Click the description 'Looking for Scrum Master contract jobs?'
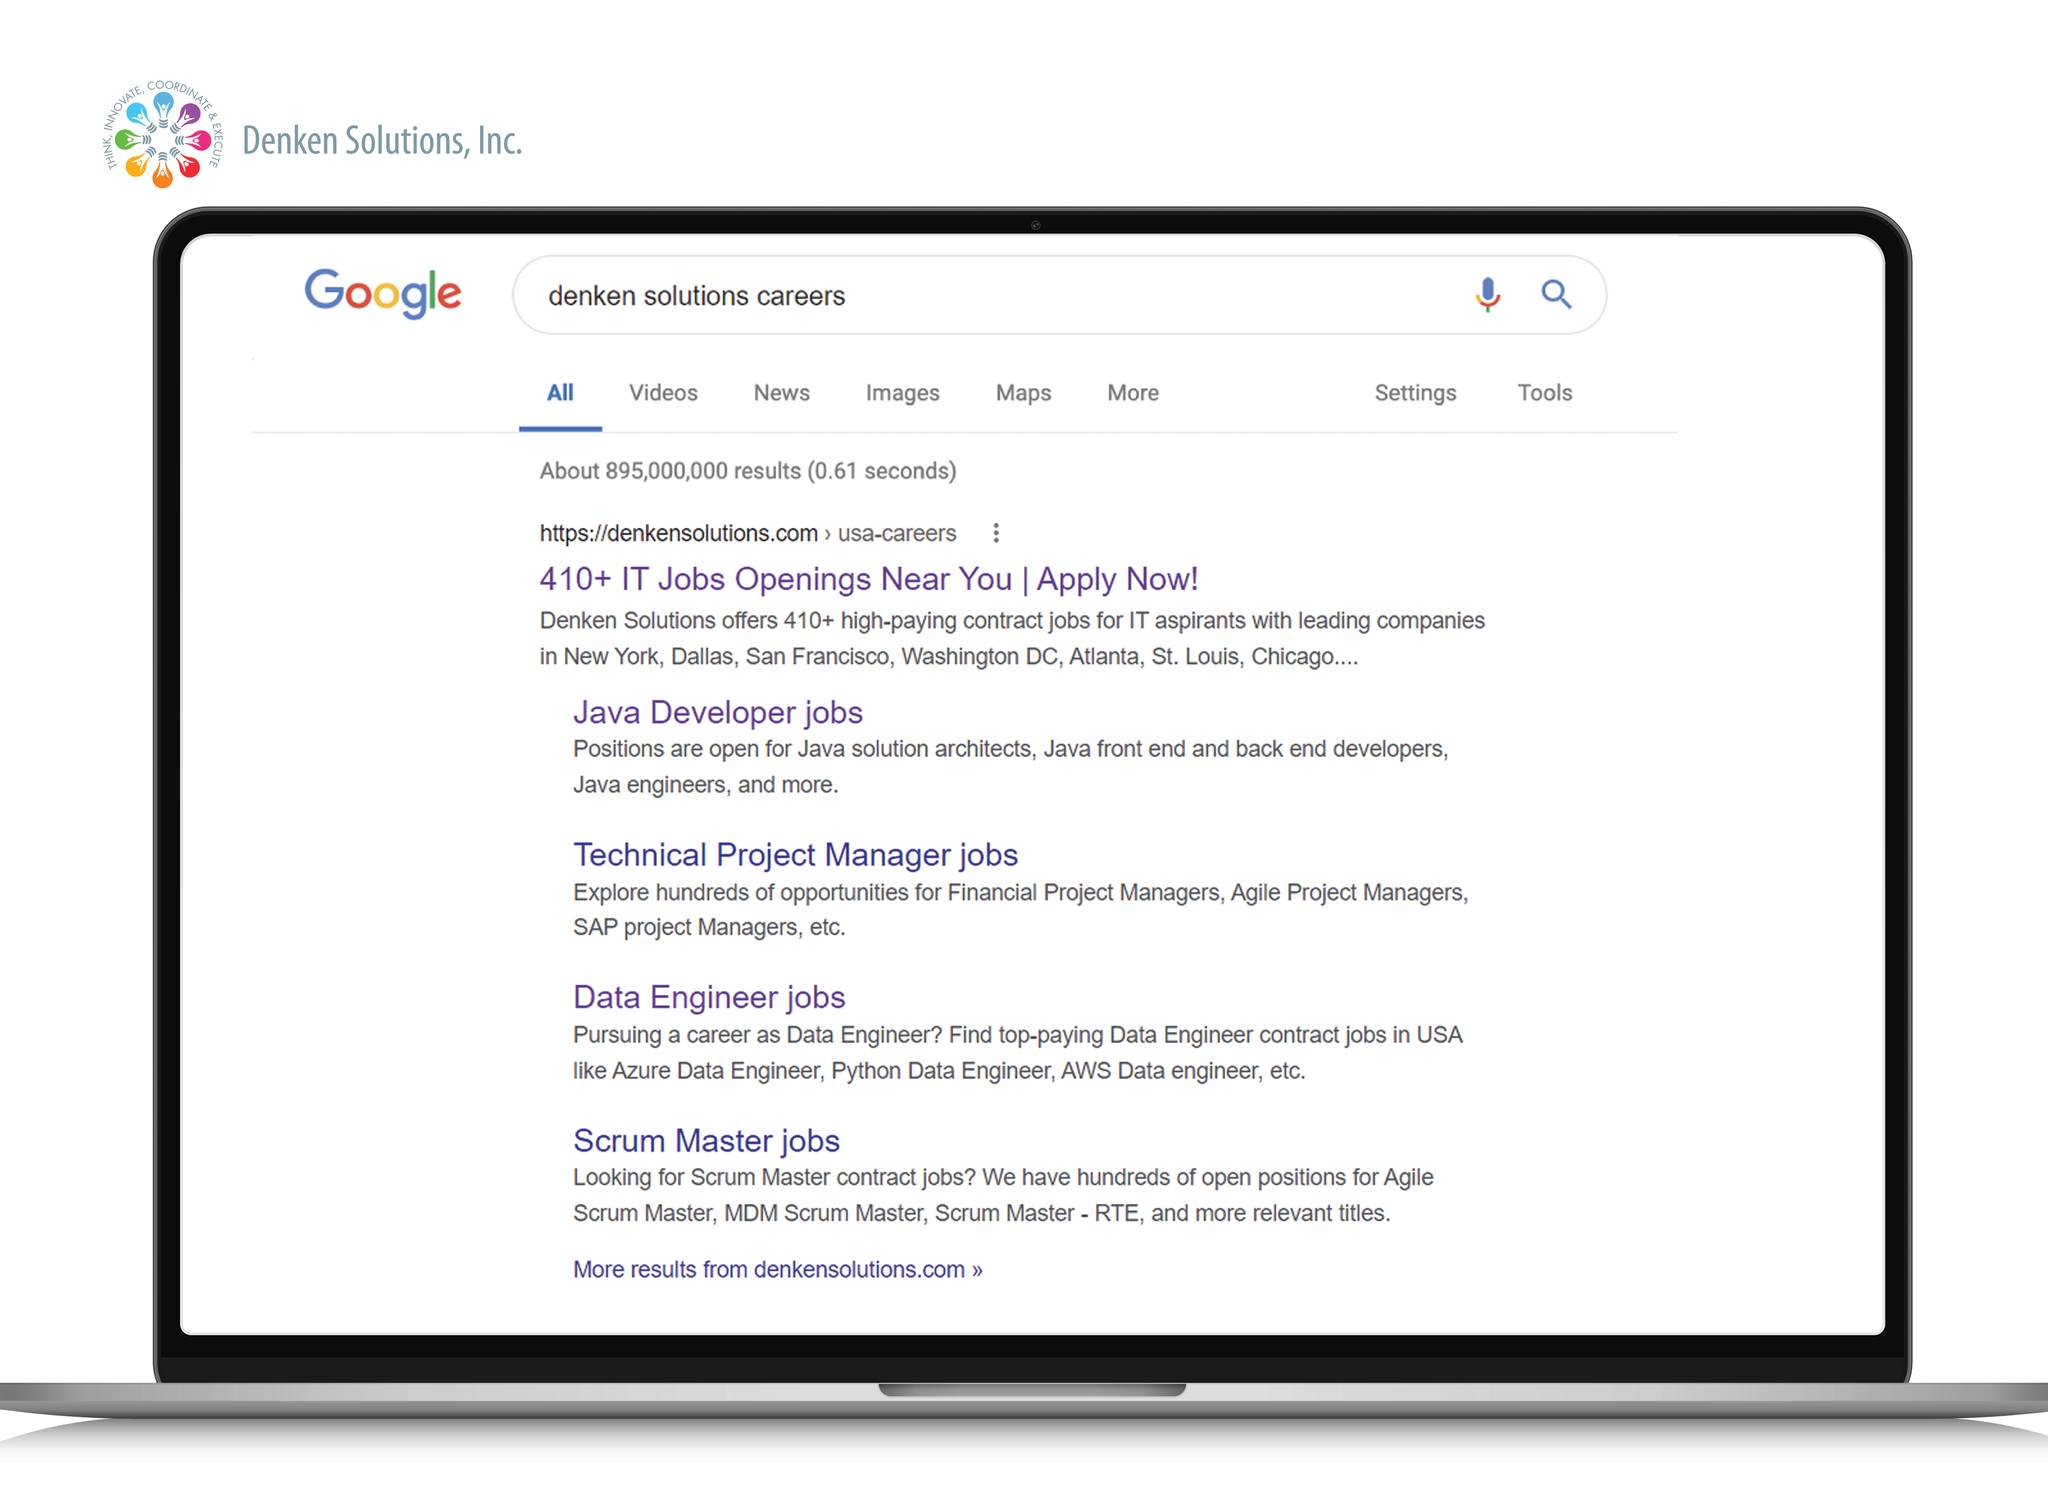This screenshot has height=1508, width=2048. tap(1003, 1195)
